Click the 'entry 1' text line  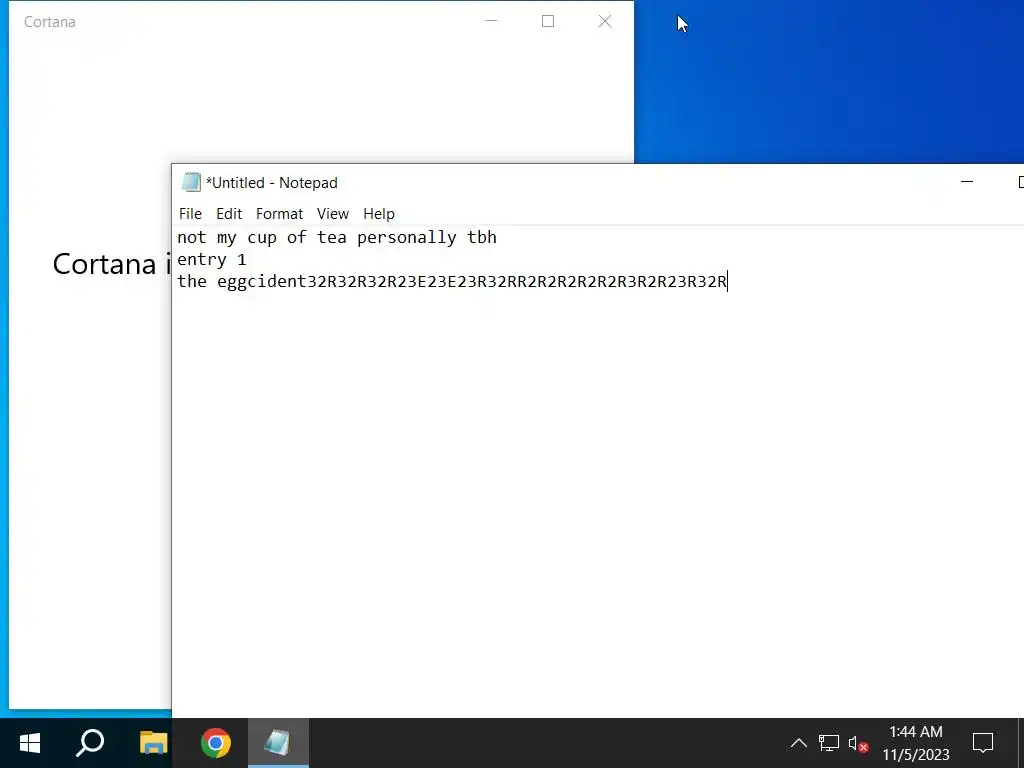(x=212, y=259)
